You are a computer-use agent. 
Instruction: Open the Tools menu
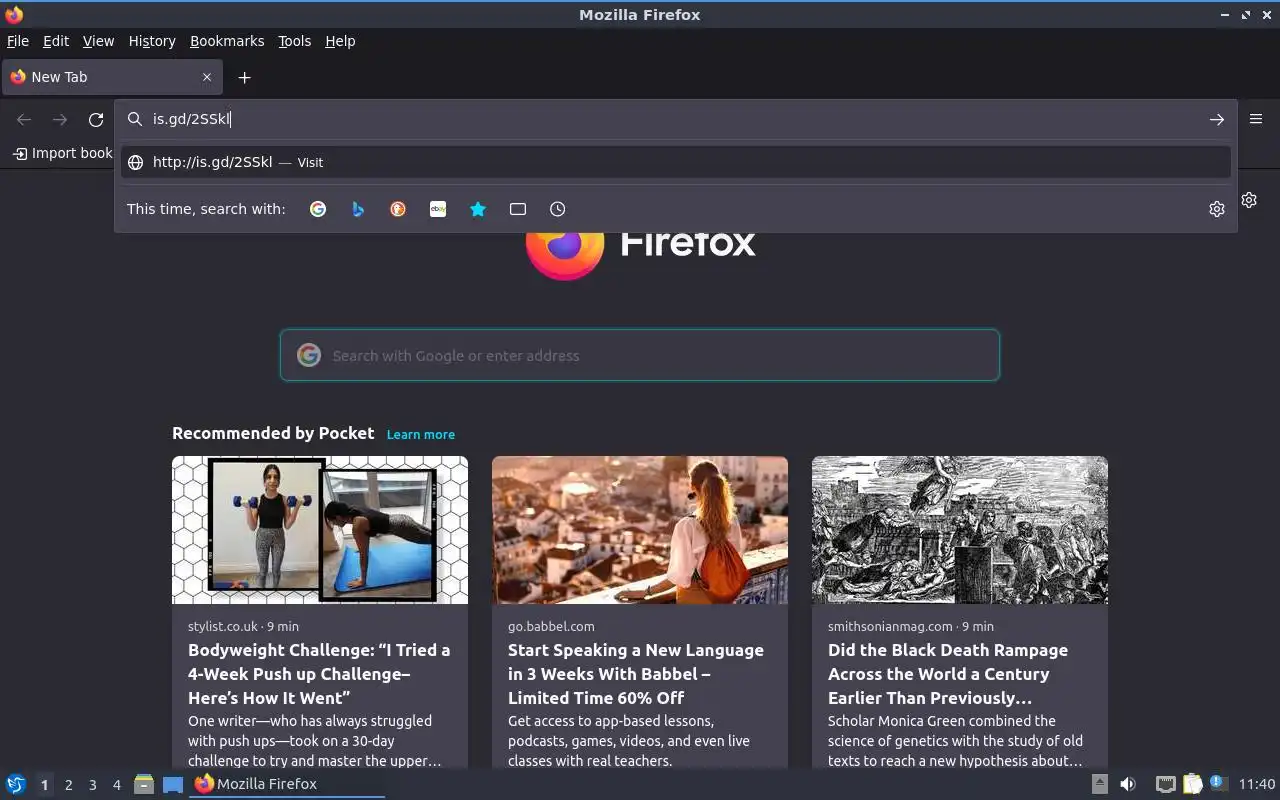(x=294, y=41)
